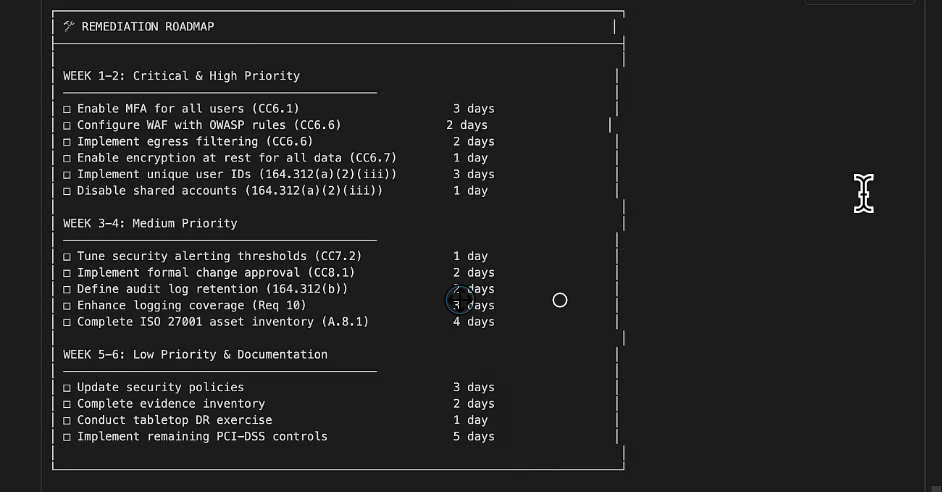Mark Complete evidence inventory checkbox
Screen dimensions: 942x492
point(67,404)
